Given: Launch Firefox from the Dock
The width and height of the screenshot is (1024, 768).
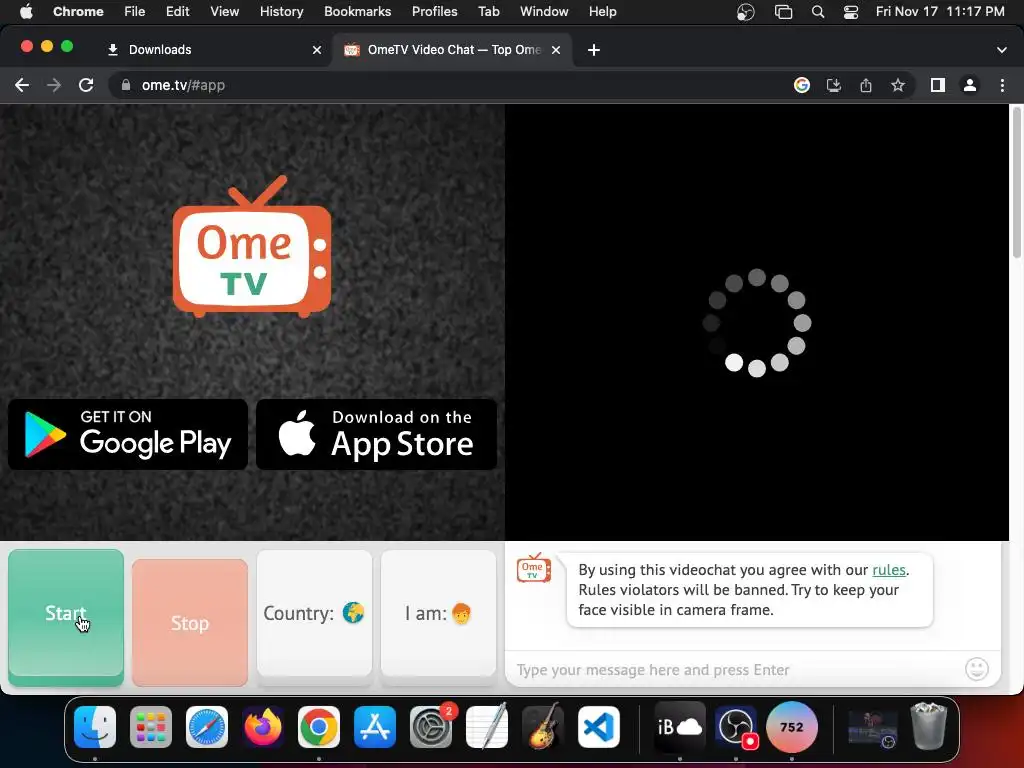Looking at the screenshot, I should click(263, 727).
